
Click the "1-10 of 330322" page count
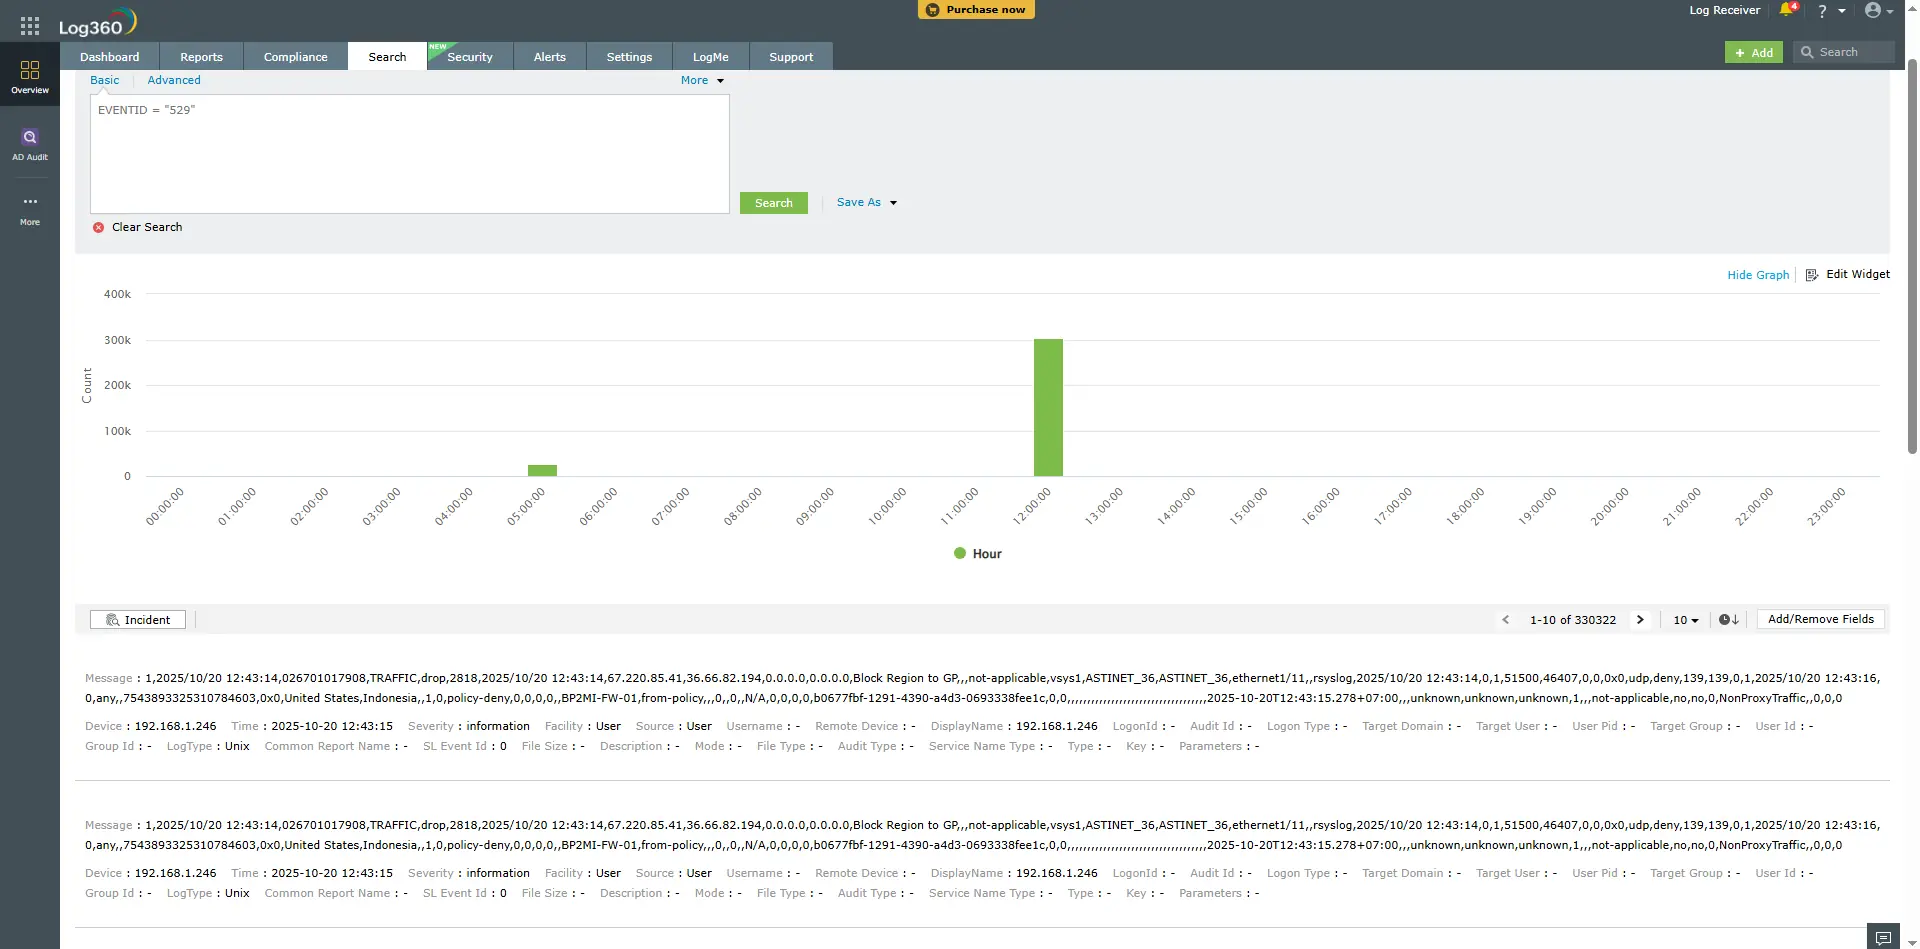(x=1573, y=620)
